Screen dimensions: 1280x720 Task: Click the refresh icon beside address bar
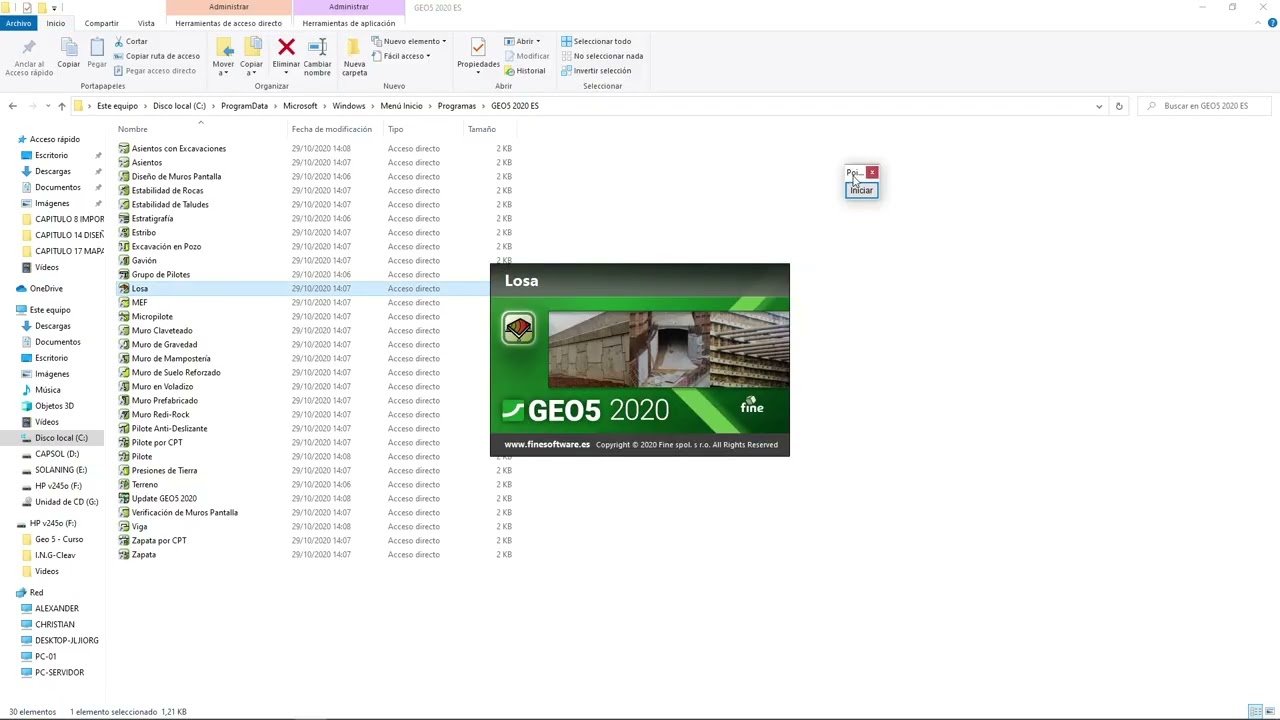(1119, 106)
